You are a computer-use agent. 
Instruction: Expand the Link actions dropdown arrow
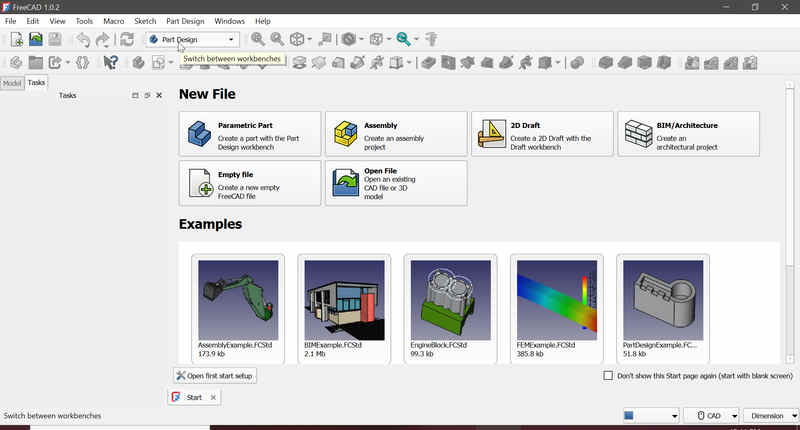click(x=67, y=63)
